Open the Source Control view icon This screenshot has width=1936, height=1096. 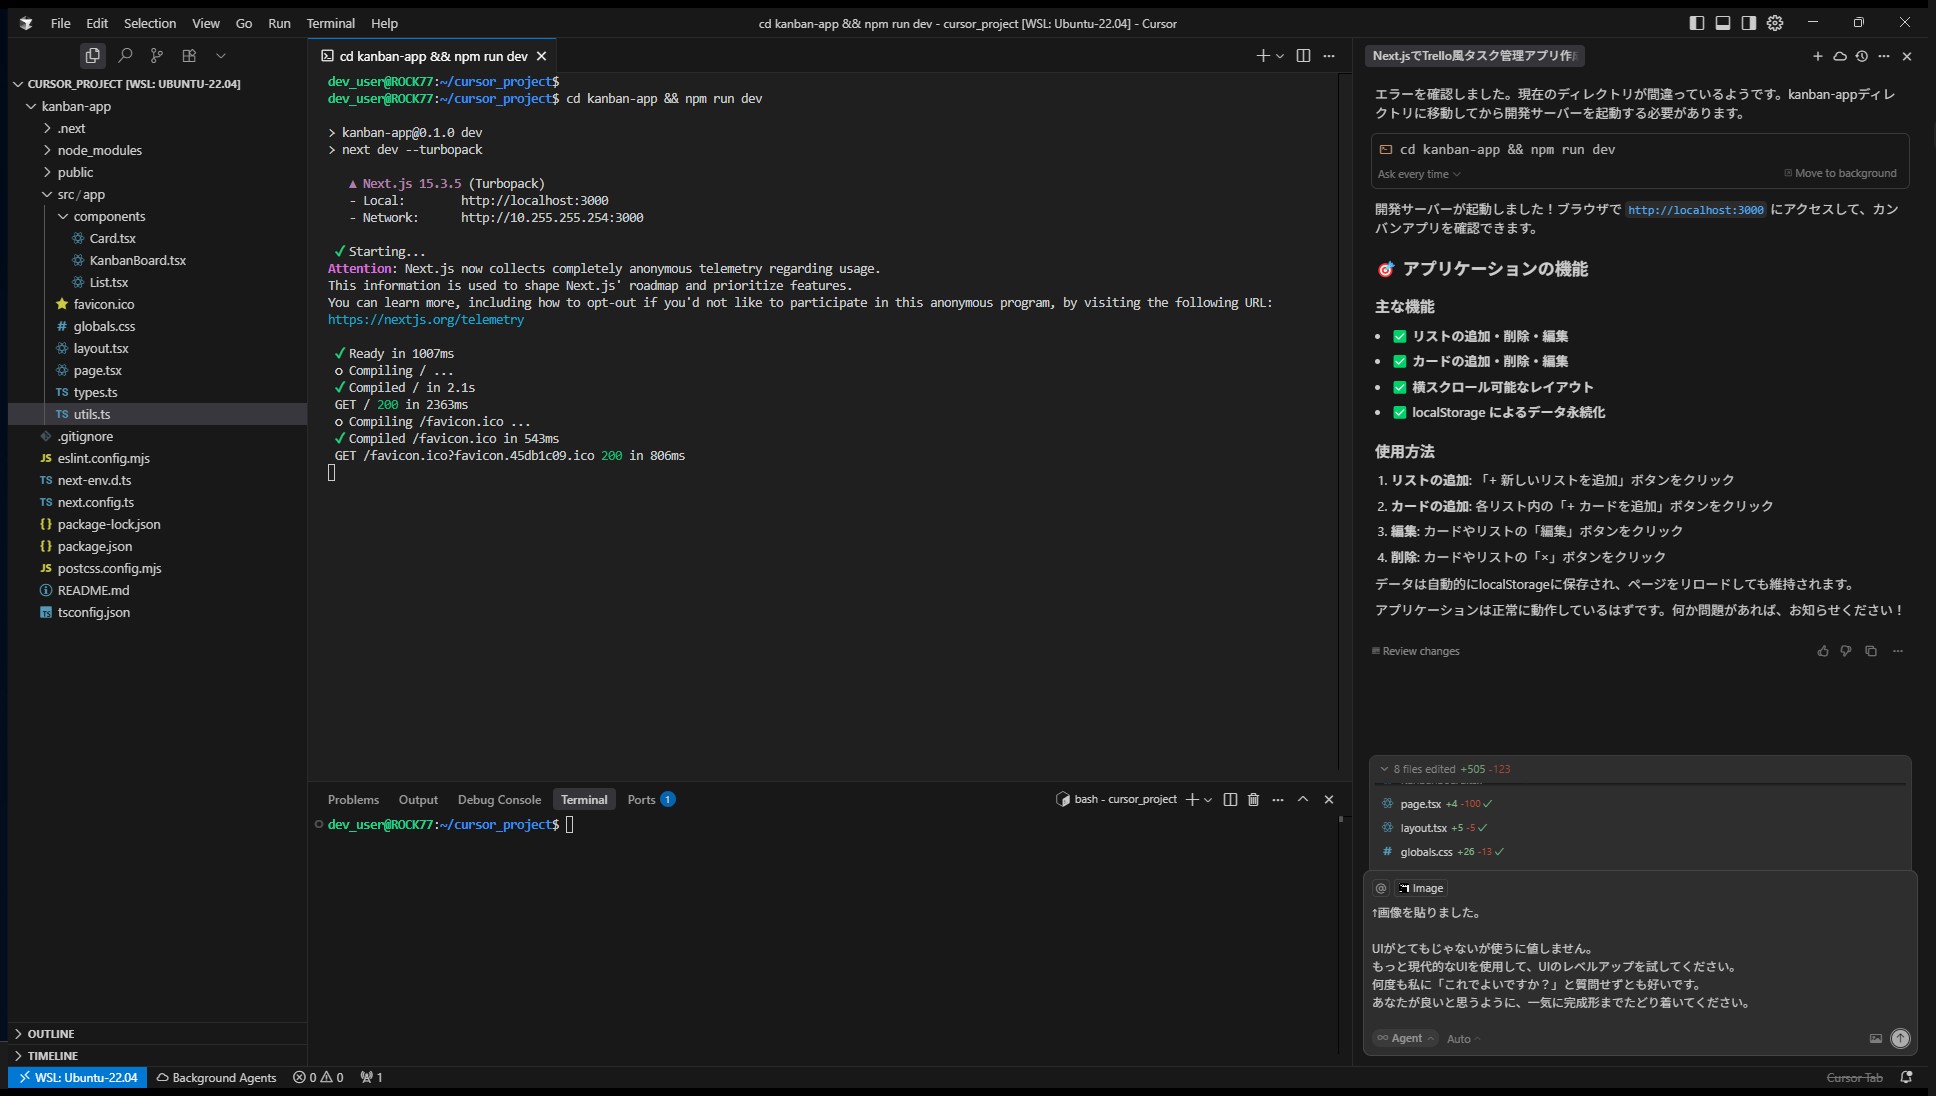coord(157,56)
